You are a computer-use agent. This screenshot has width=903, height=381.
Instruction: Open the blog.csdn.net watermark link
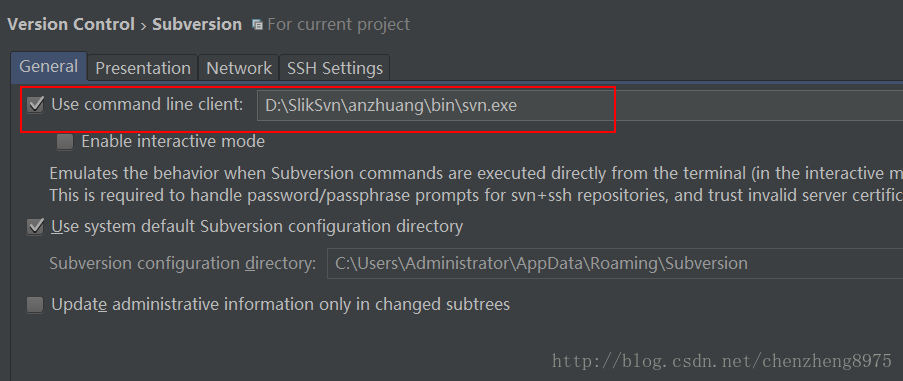tap(722, 361)
